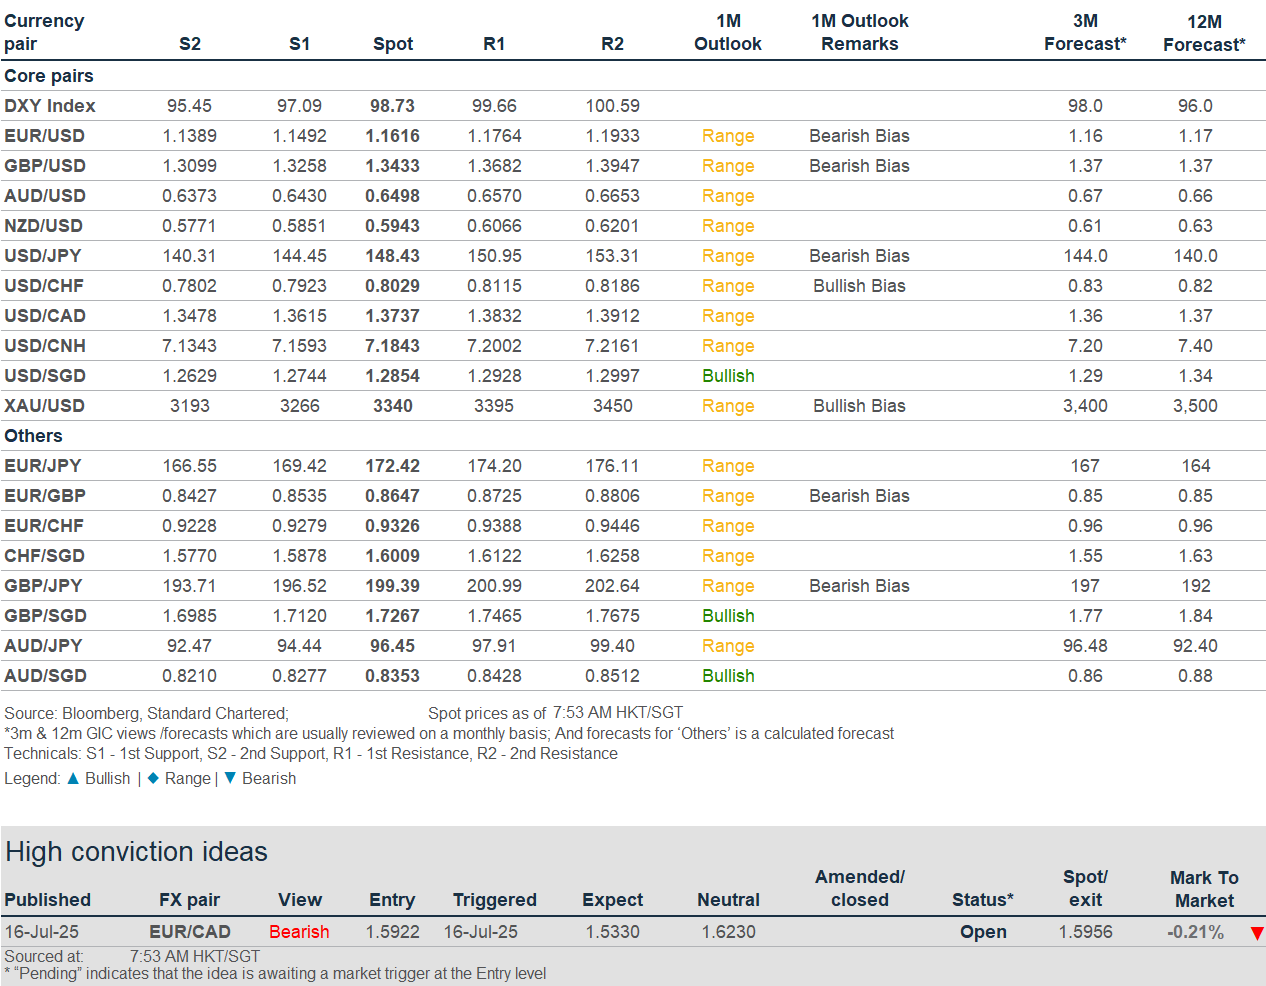This screenshot has height=986, width=1266.
Task: Click the GBP/JPY Bearish Bias remark
Action: 860,586
